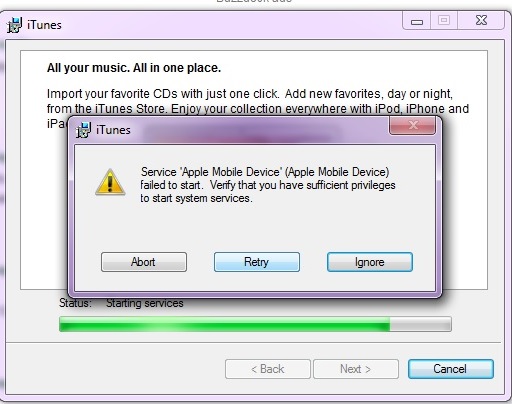Close the iTunes error dialog

click(412, 125)
